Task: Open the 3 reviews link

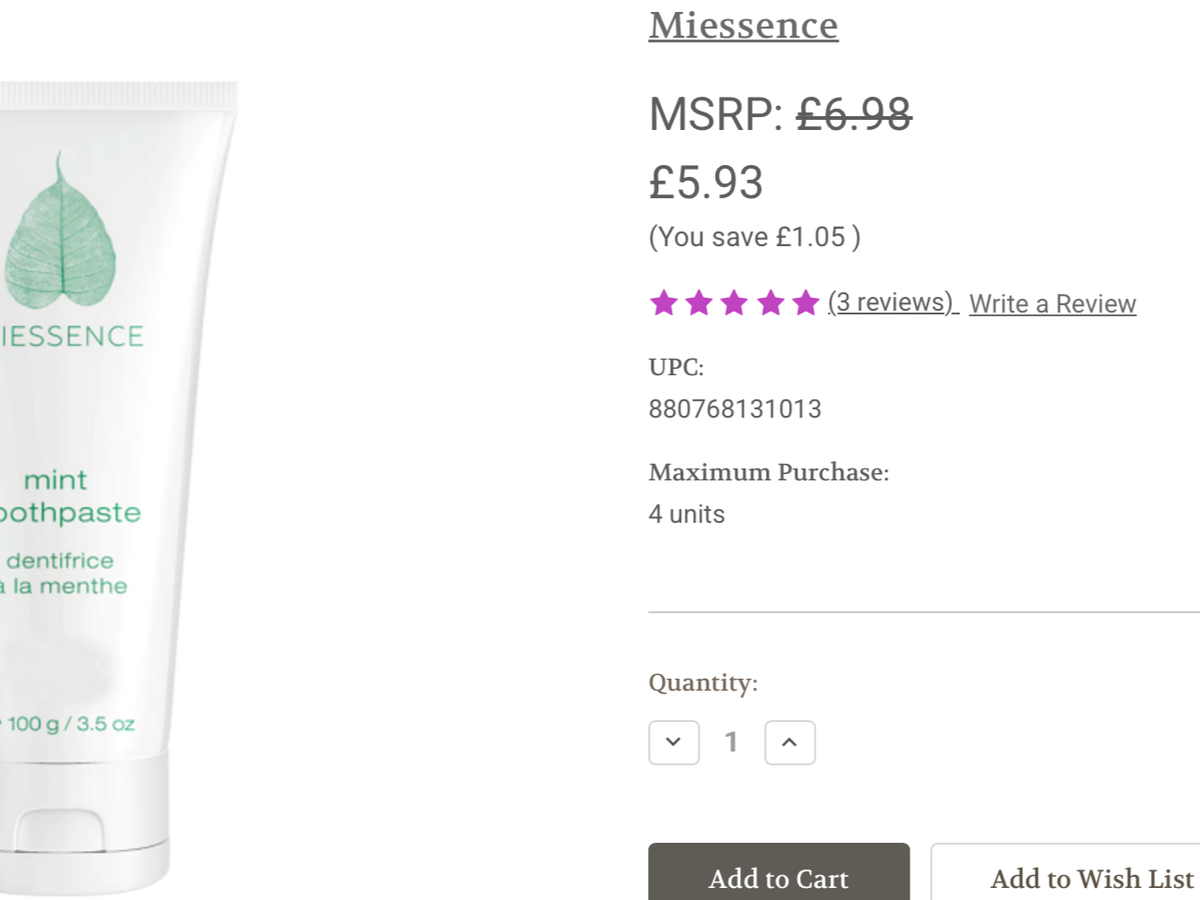Action: click(x=893, y=303)
